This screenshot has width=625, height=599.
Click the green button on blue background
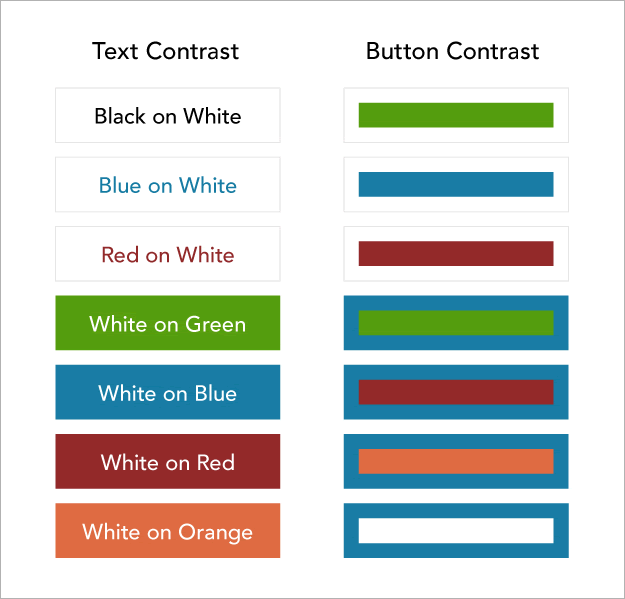click(456, 323)
